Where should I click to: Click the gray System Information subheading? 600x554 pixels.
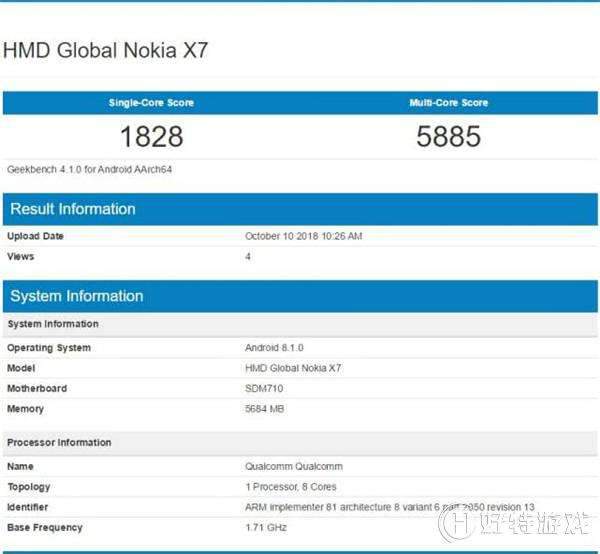(53, 324)
